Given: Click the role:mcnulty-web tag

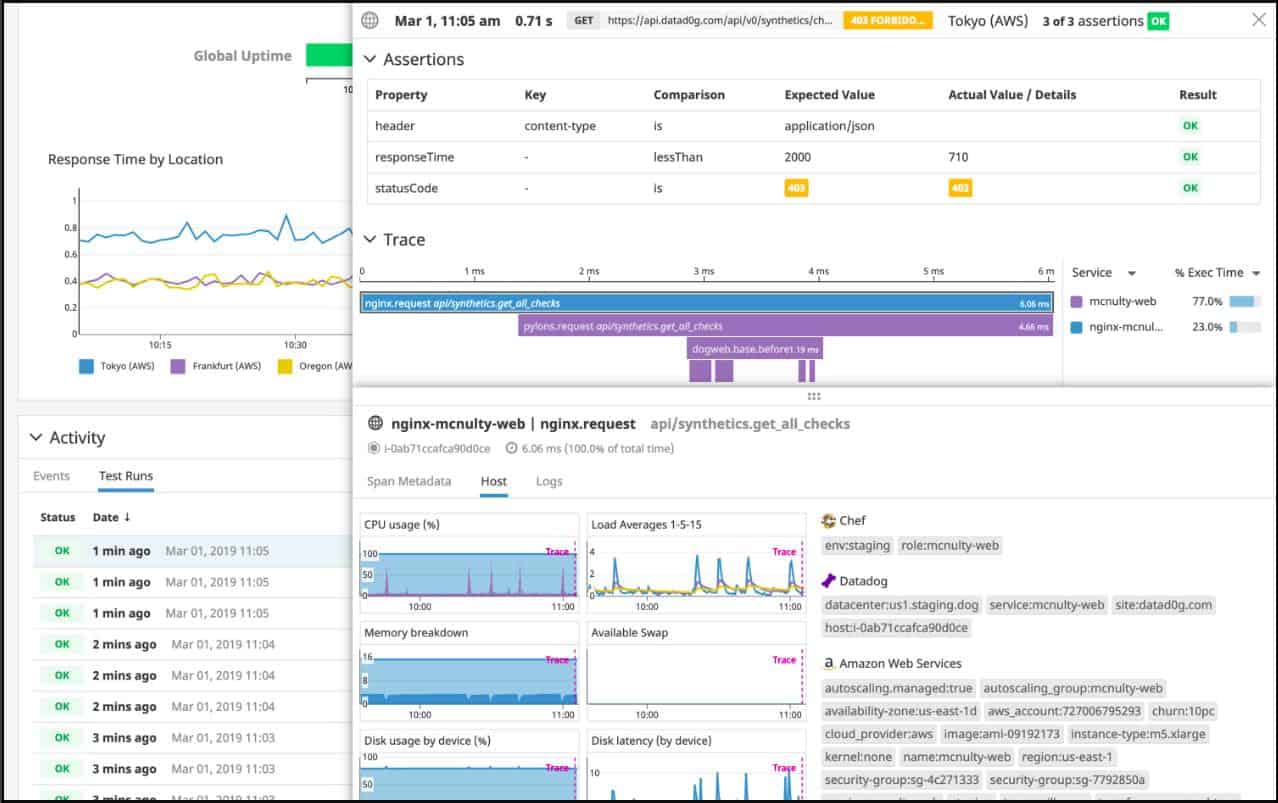Looking at the screenshot, I should pyautogui.click(x=950, y=546).
